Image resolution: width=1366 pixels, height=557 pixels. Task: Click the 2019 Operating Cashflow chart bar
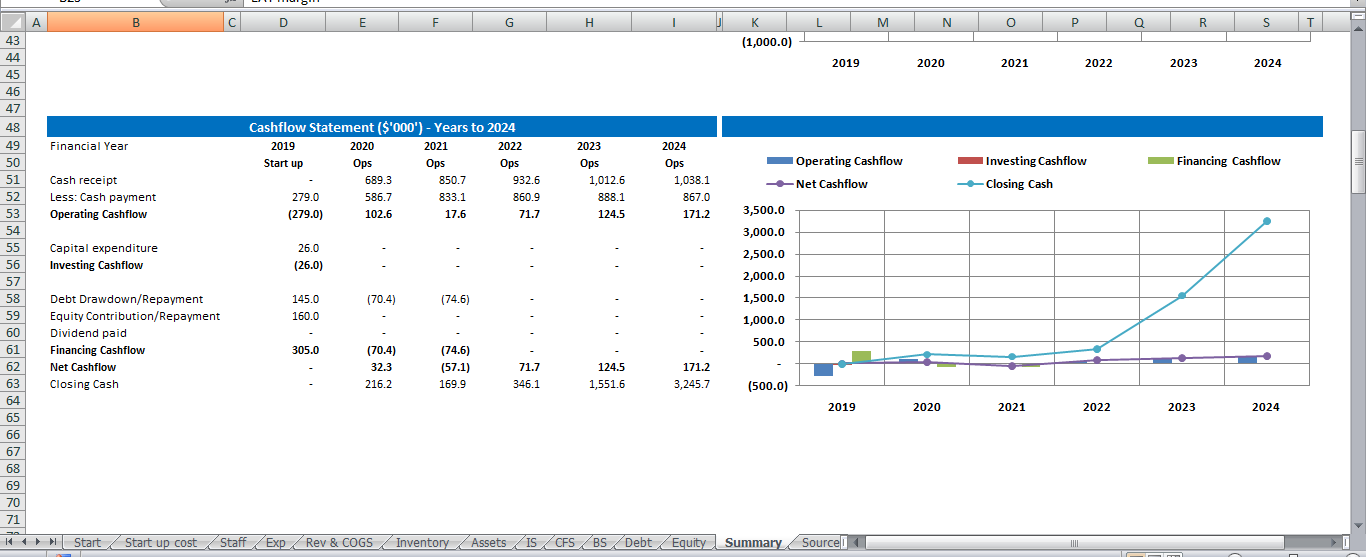pos(823,369)
